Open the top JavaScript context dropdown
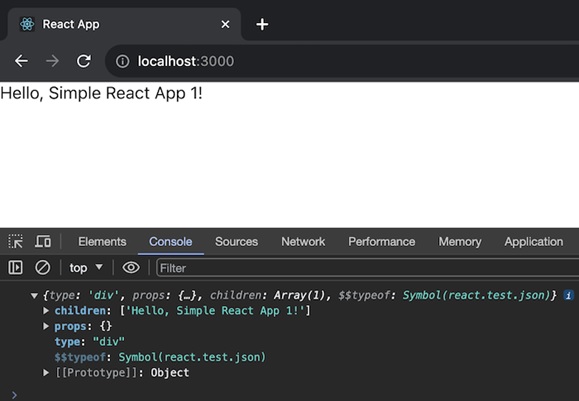Image resolution: width=579 pixels, height=401 pixels. (x=86, y=267)
